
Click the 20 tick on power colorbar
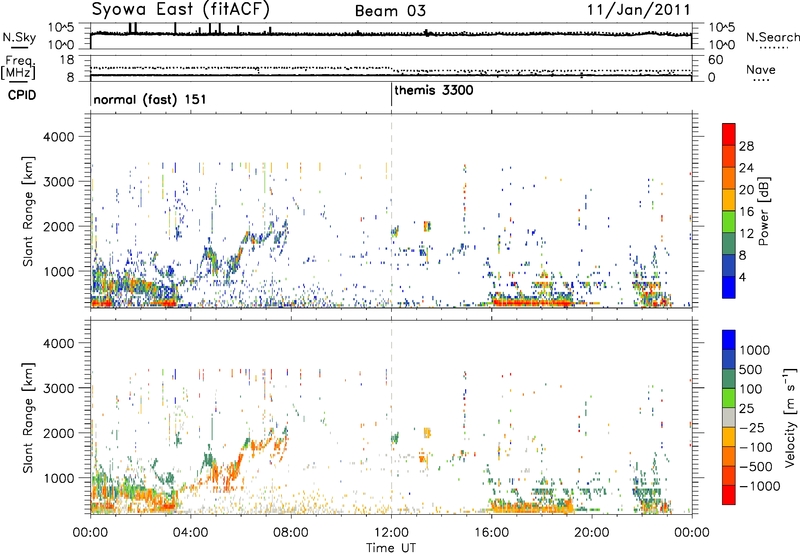point(746,190)
